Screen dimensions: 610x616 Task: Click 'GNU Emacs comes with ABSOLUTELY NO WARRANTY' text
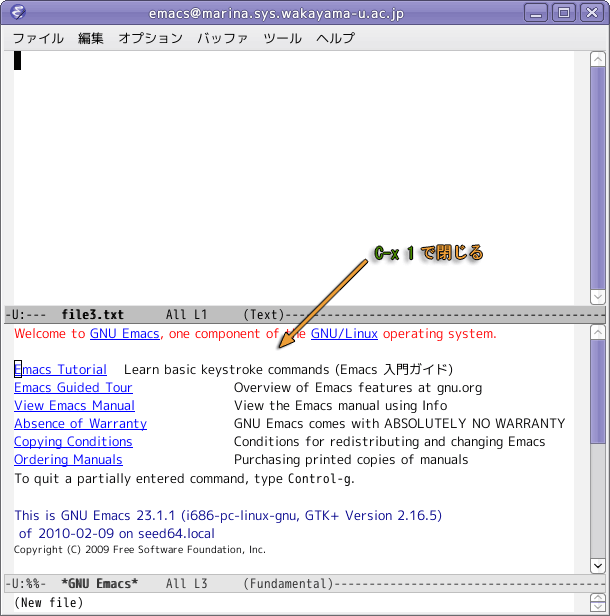point(399,424)
